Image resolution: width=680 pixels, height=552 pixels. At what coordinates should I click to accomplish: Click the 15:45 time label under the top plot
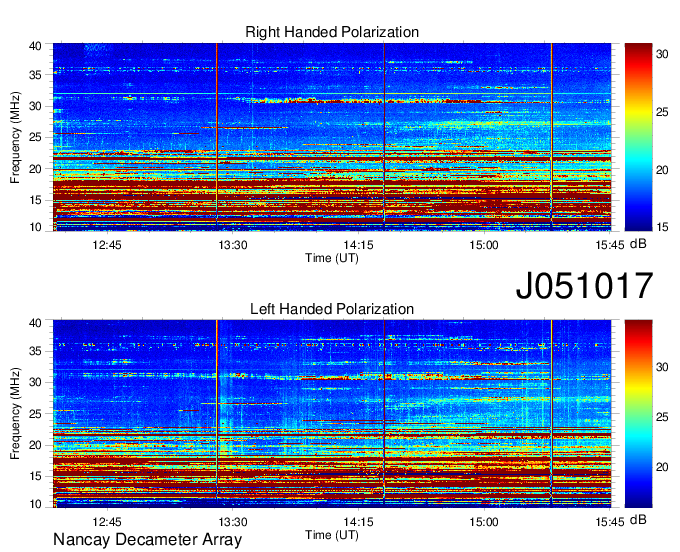coord(609,245)
